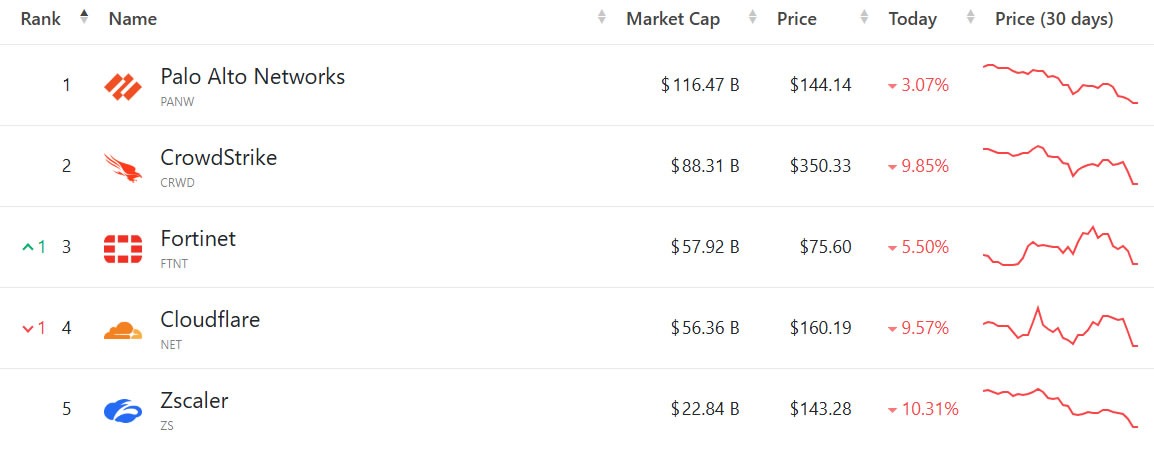View Palo Alto Networks 30-day price chart
Screen dimensions: 1154x449
click(x=1060, y=84)
